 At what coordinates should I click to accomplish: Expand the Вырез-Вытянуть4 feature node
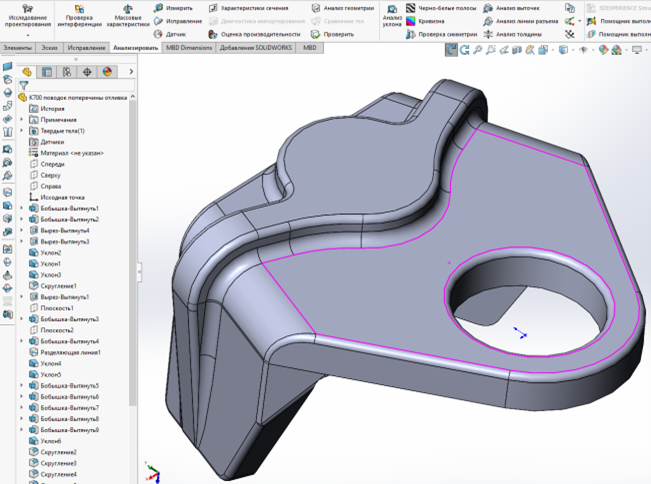[x=22, y=230]
